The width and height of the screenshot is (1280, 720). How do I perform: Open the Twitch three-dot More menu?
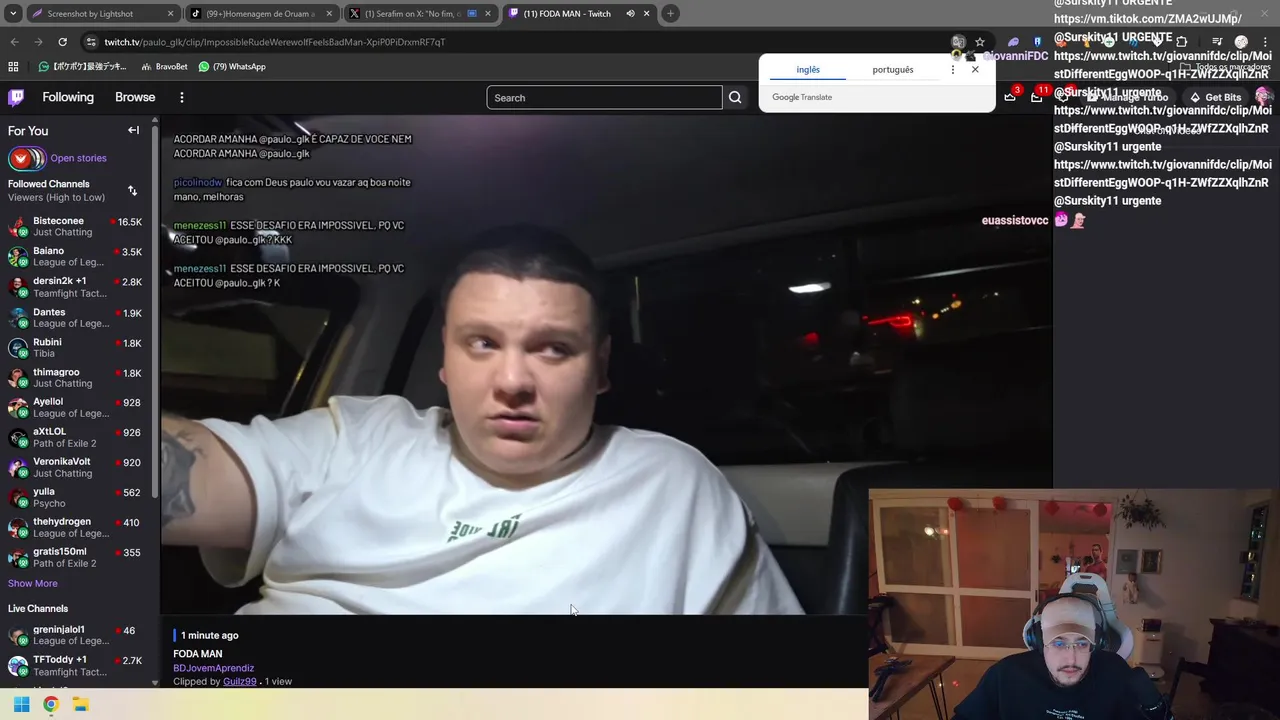[182, 97]
